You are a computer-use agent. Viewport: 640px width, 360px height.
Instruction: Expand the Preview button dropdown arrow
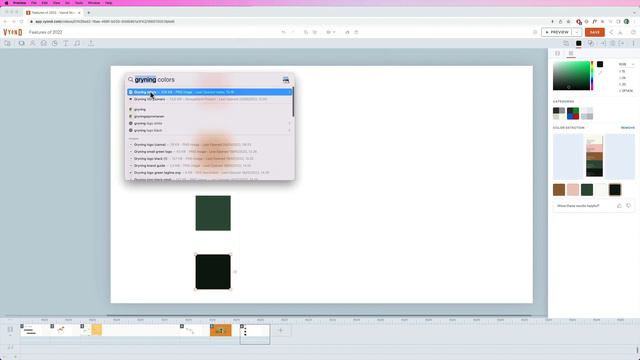[576, 32]
